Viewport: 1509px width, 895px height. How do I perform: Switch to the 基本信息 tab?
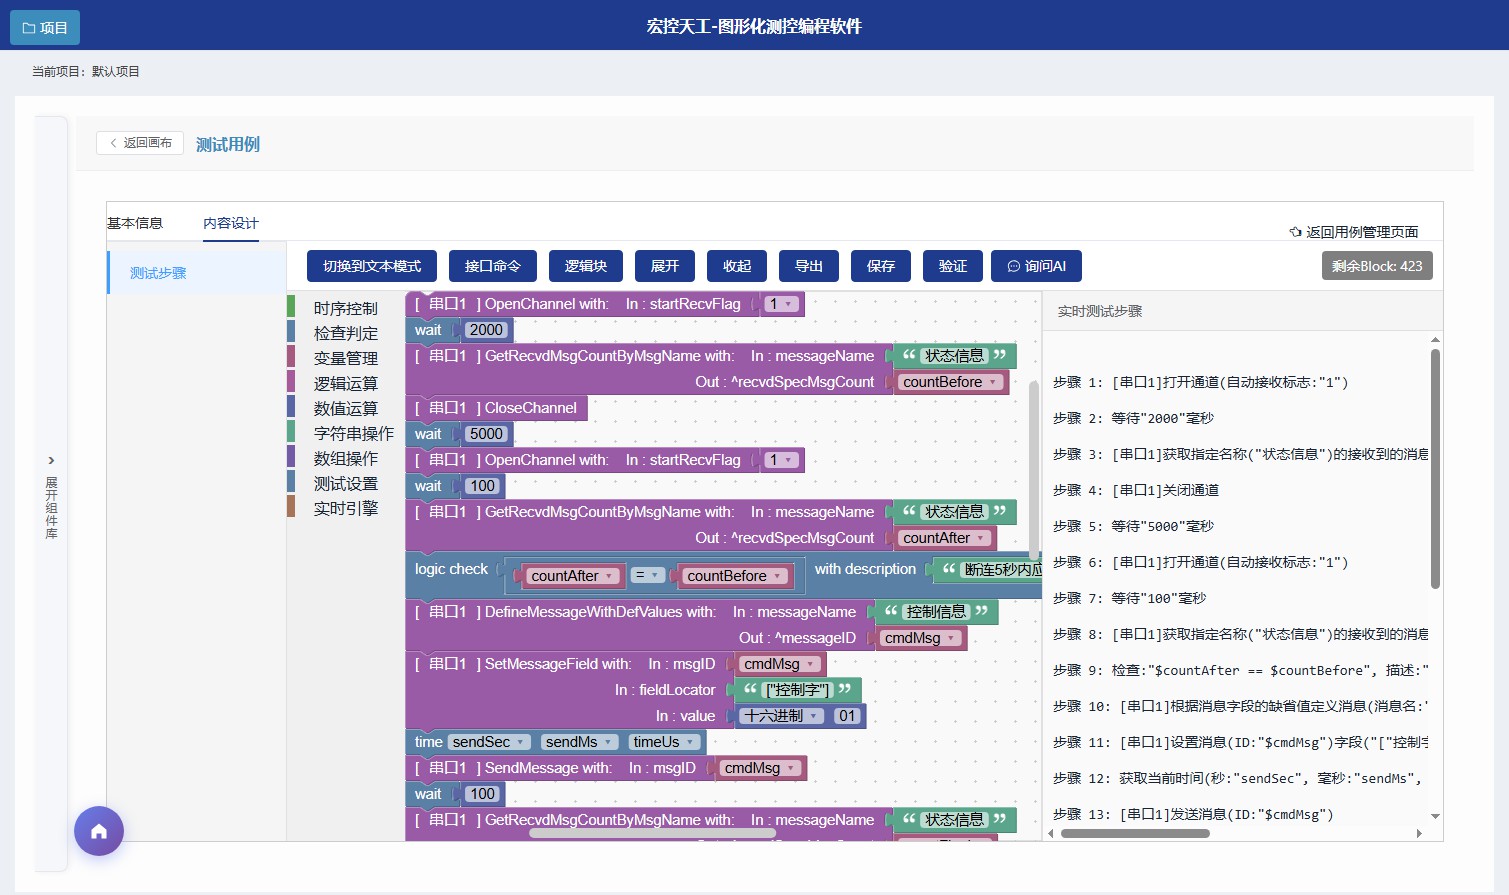coord(135,222)
